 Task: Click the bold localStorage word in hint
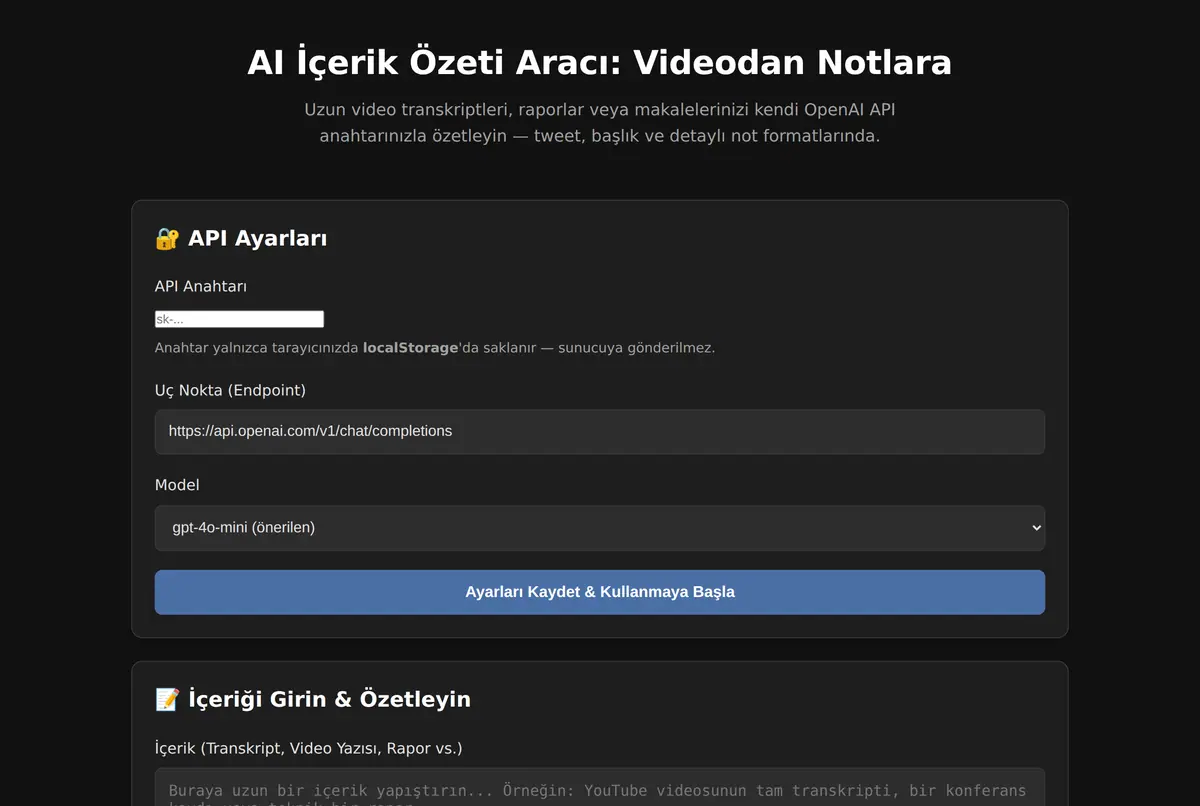pos(410,348)
